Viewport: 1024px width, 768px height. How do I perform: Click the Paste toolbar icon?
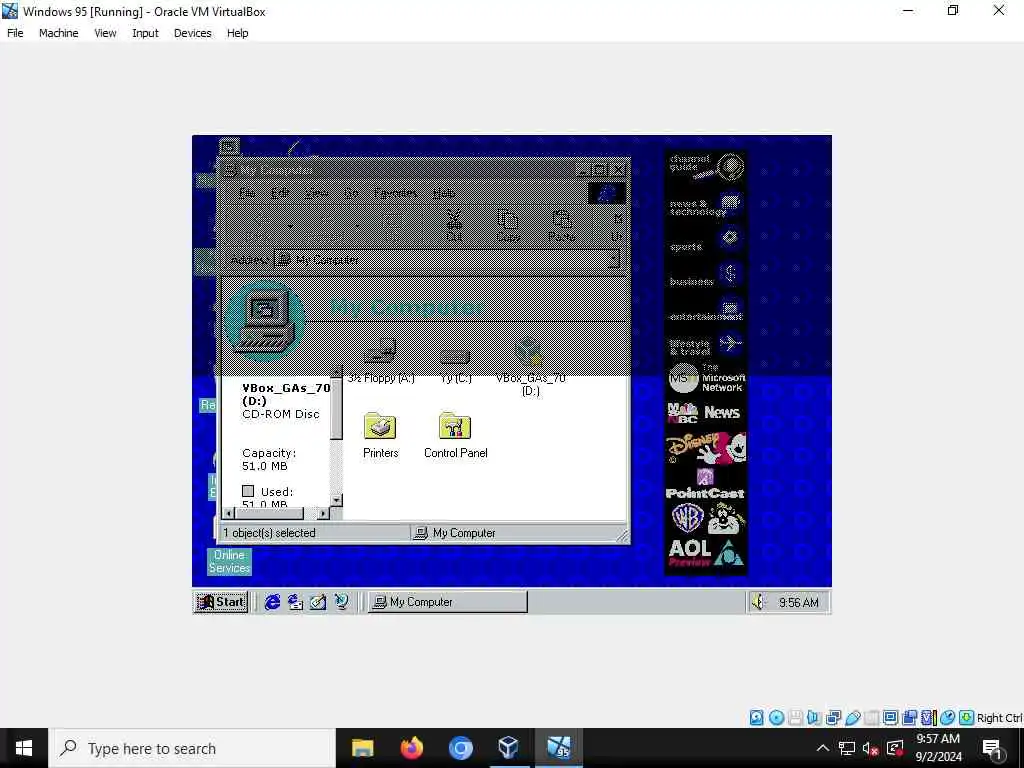[562, 225]
